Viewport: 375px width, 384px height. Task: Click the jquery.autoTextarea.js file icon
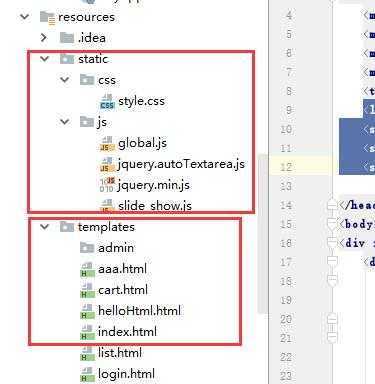coord(107,164)
